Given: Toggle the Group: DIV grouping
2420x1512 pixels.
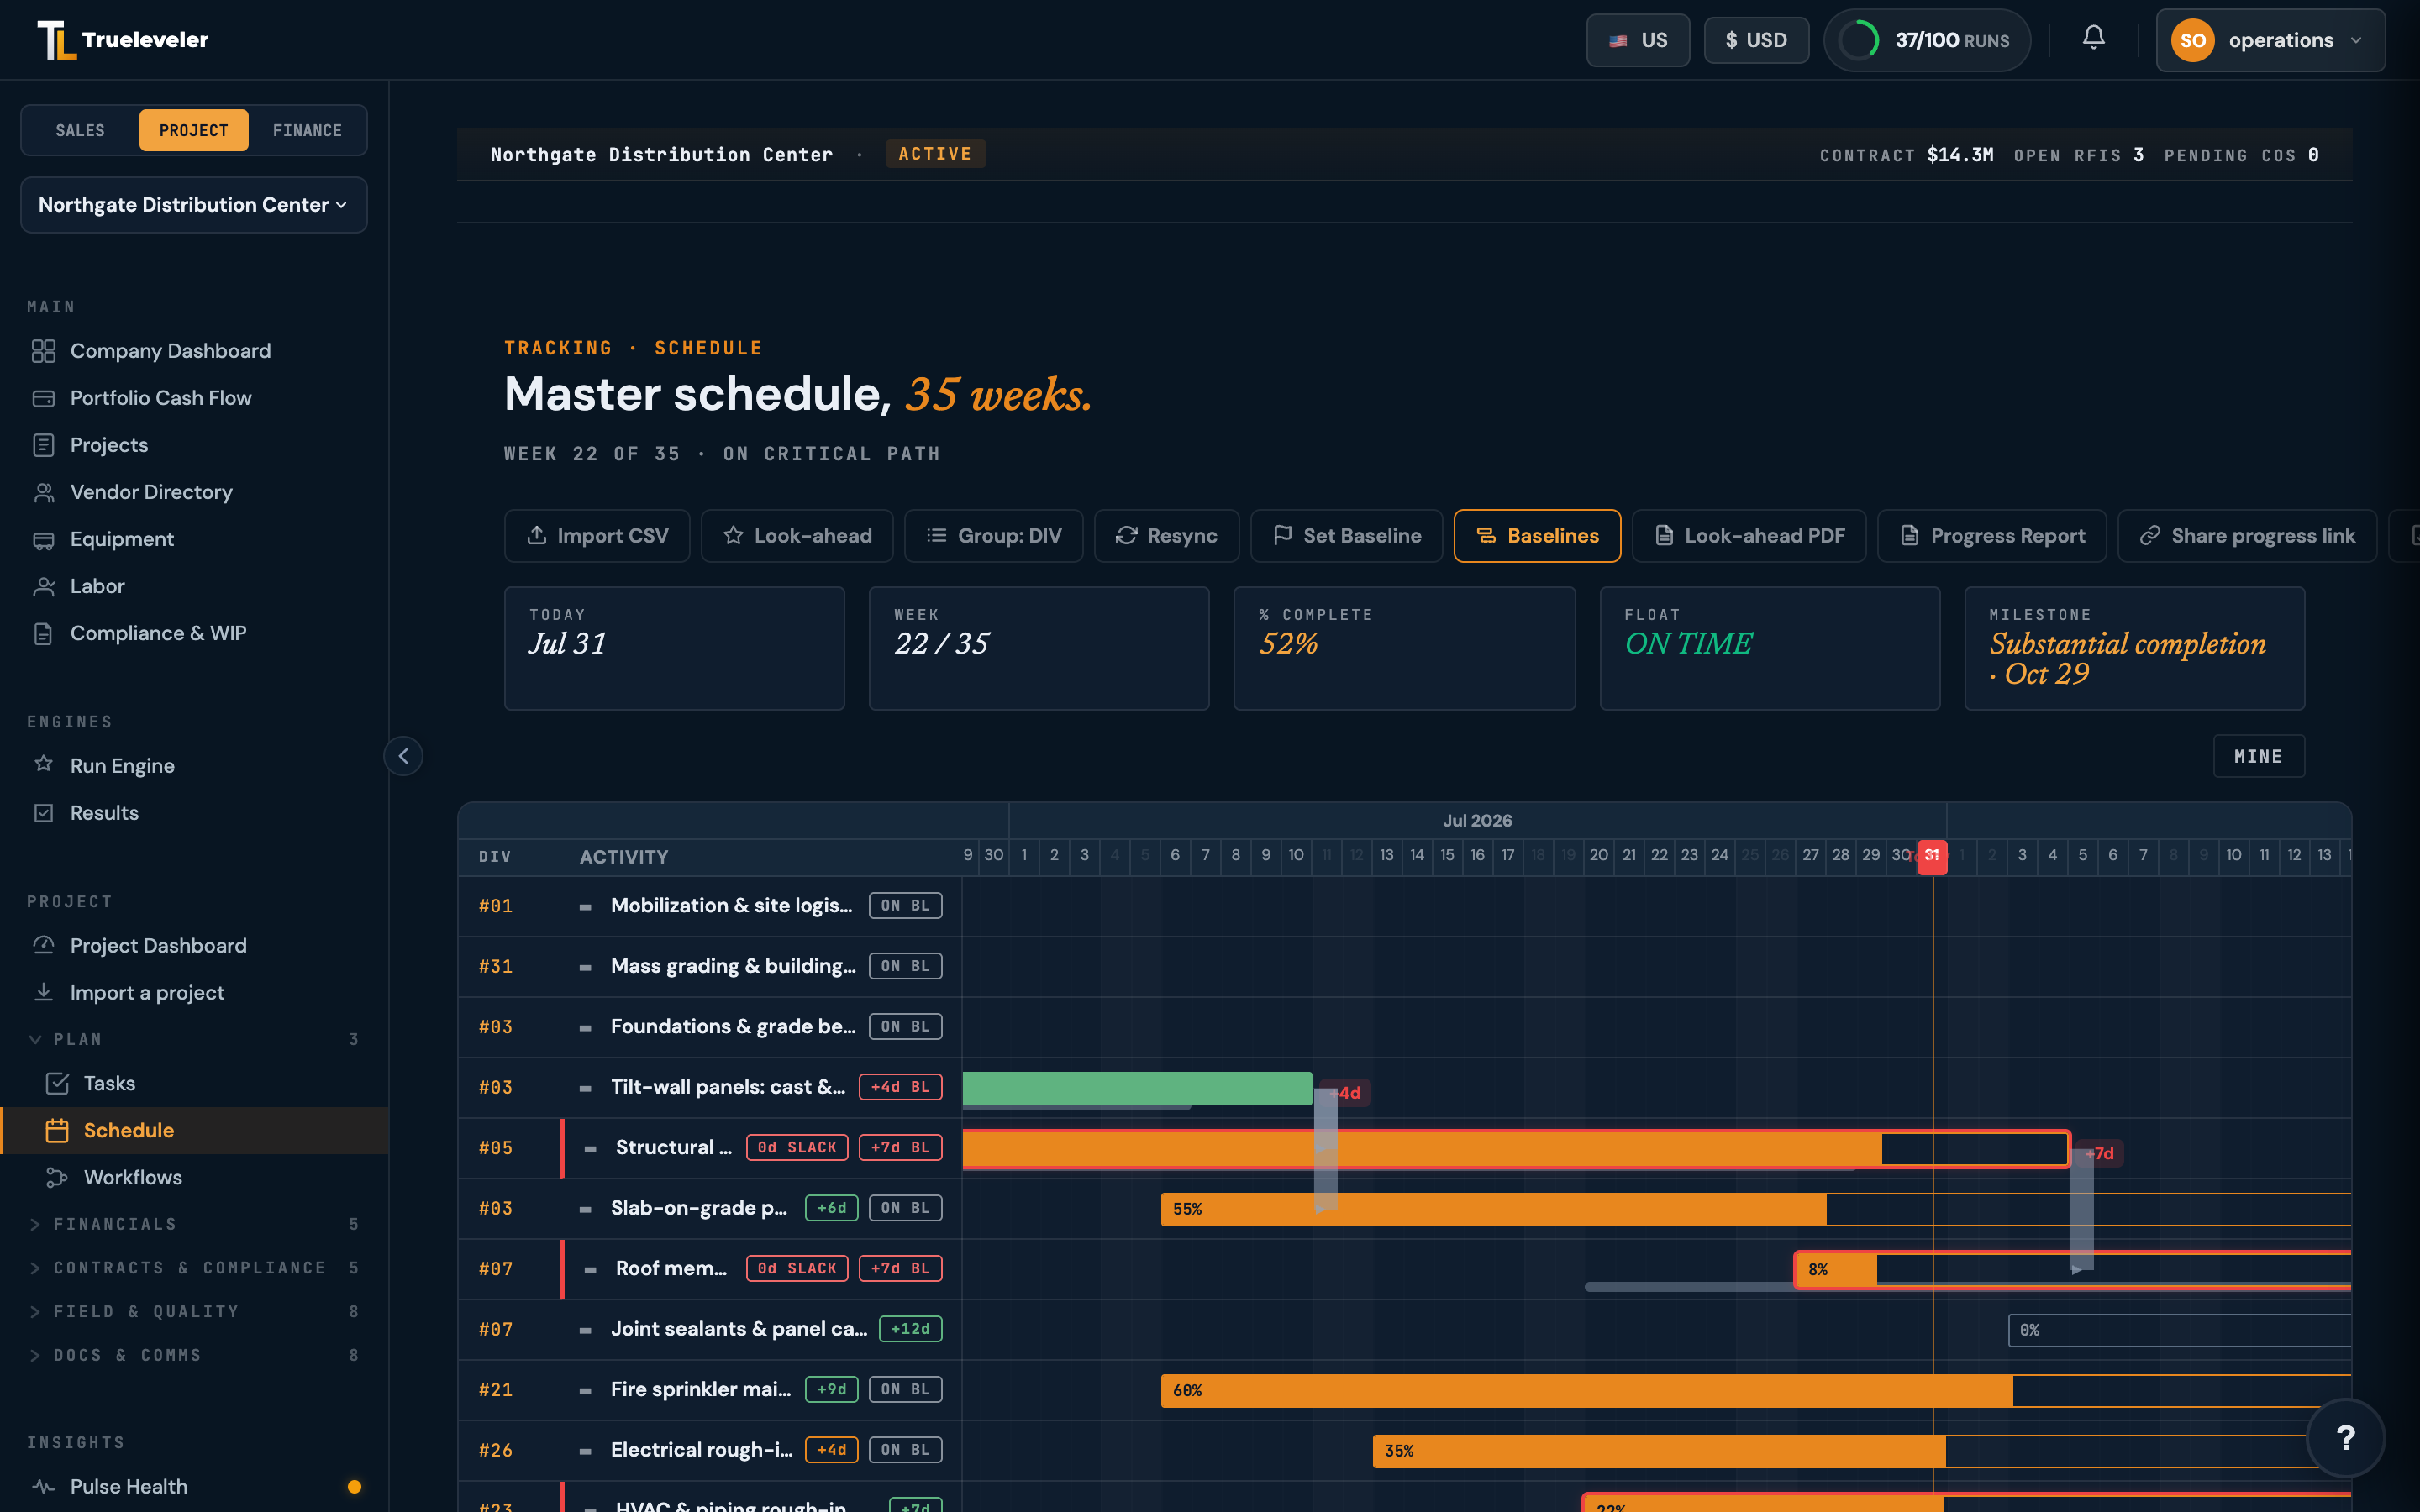Looking at the screenshot, I should click(x=993, y=536).
